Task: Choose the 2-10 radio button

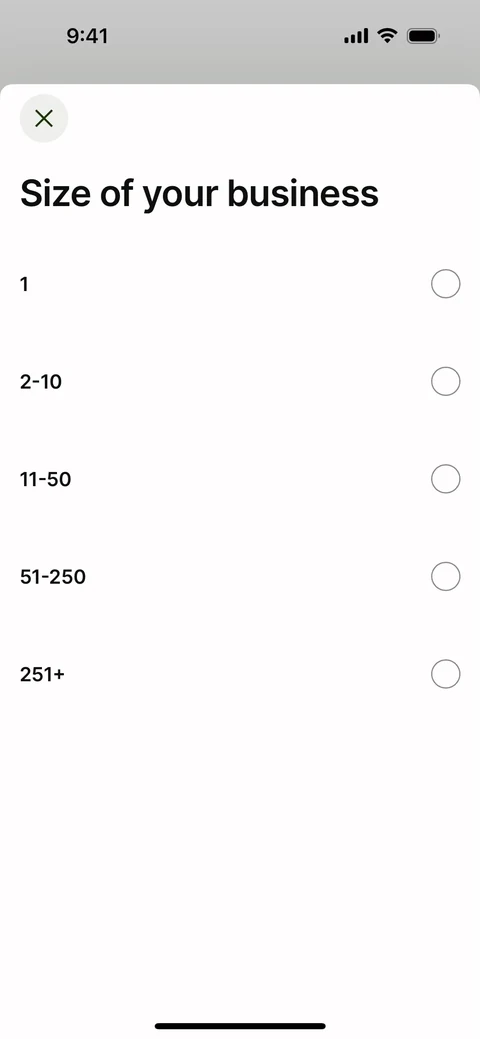Action: [446, 381]
